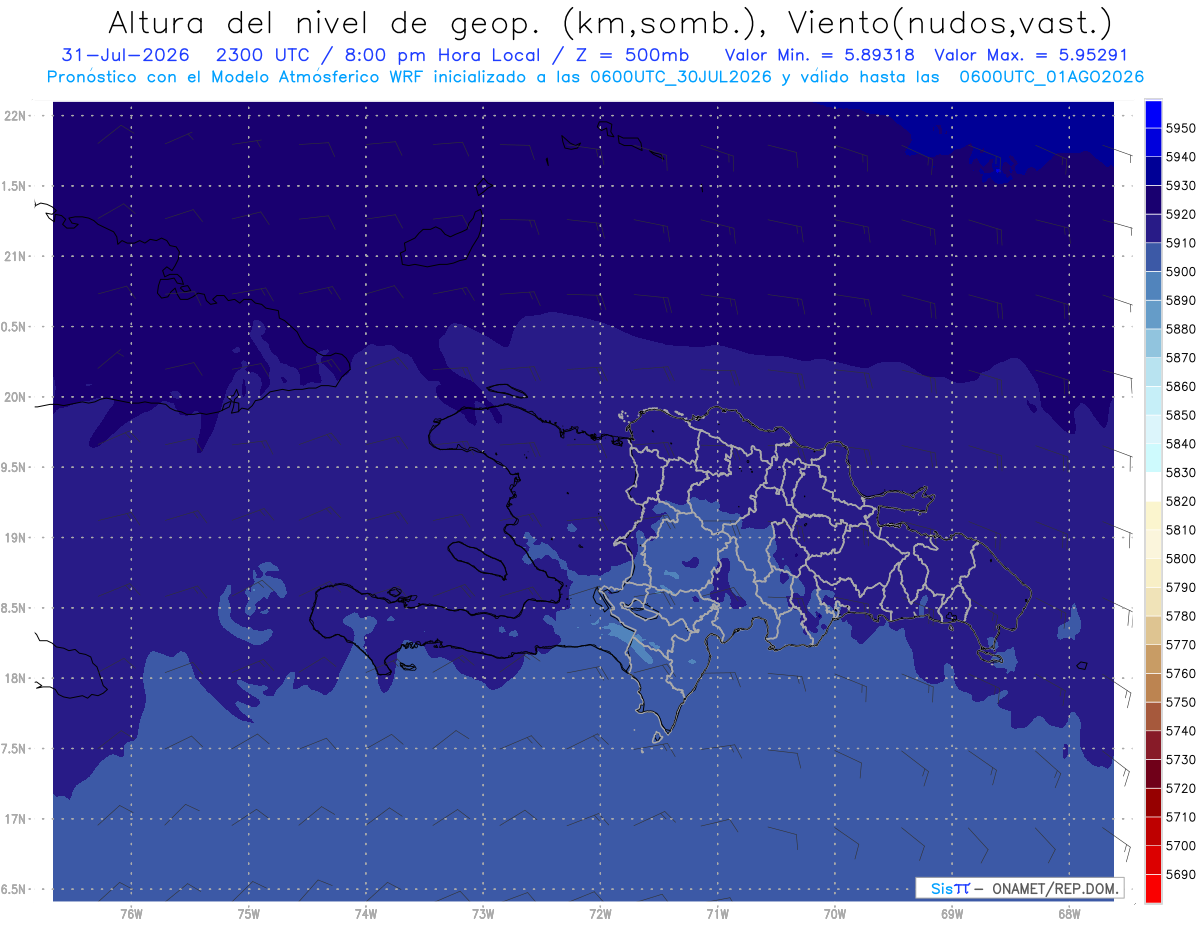
Task: Click the '74W' longitude axis label
Action: point(366,913)
